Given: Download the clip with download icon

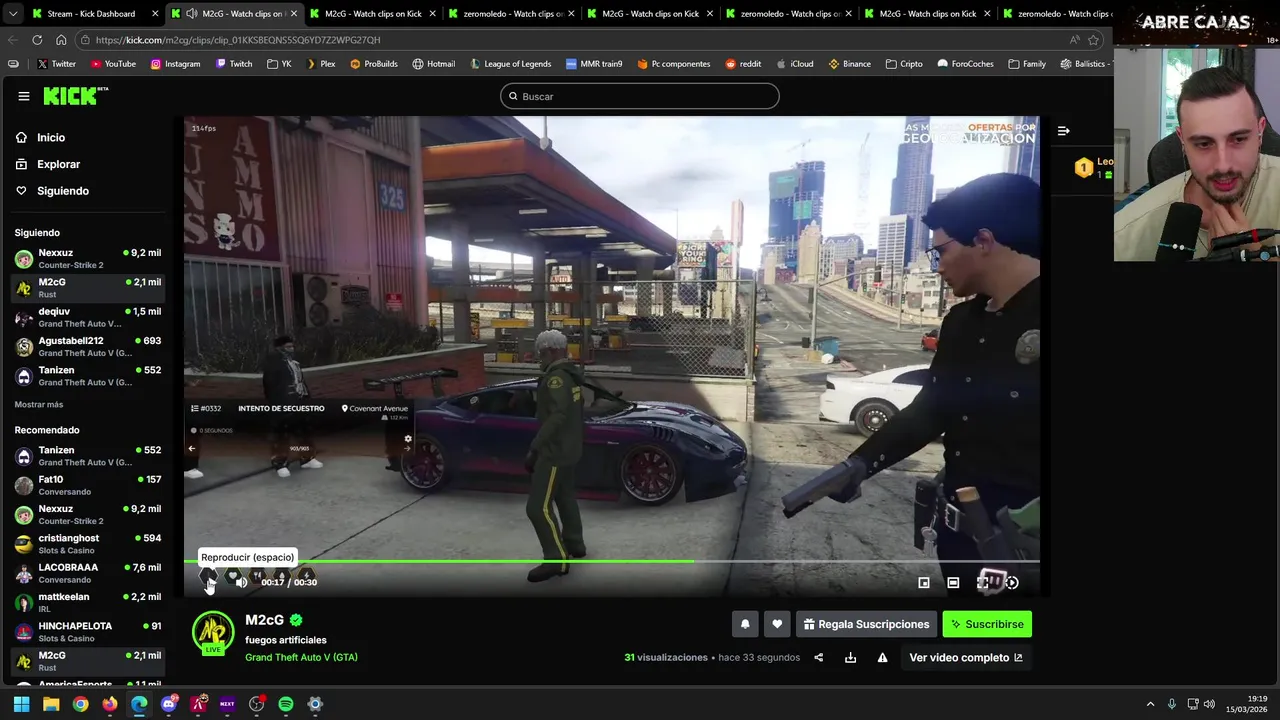Looking at the screenshot, I should click(x=850, y=657).
